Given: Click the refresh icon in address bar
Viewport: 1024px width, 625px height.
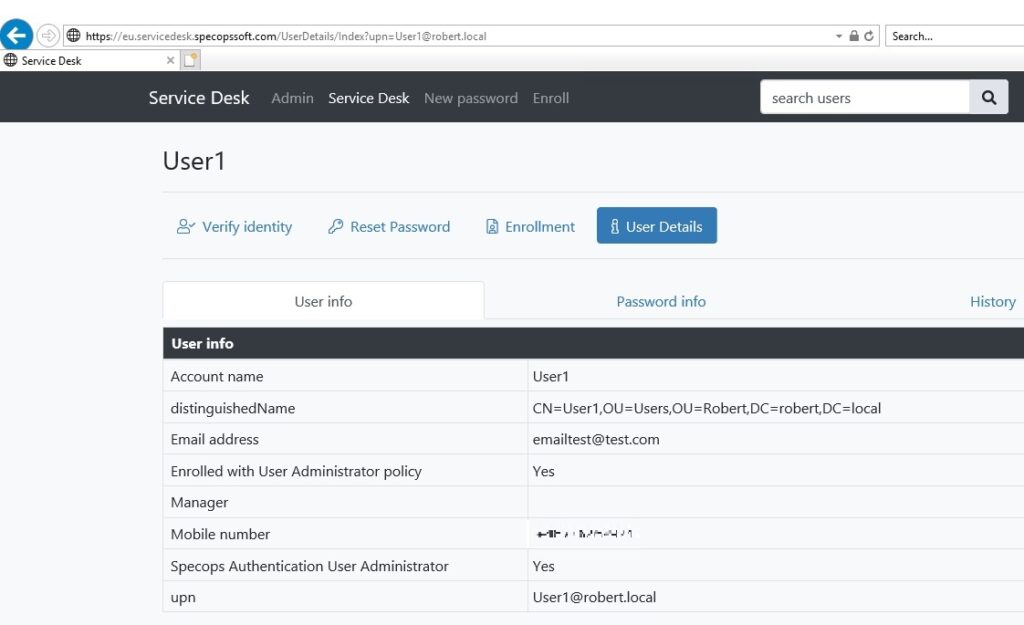Looking at the screenshot, I should tap(869, 36).
